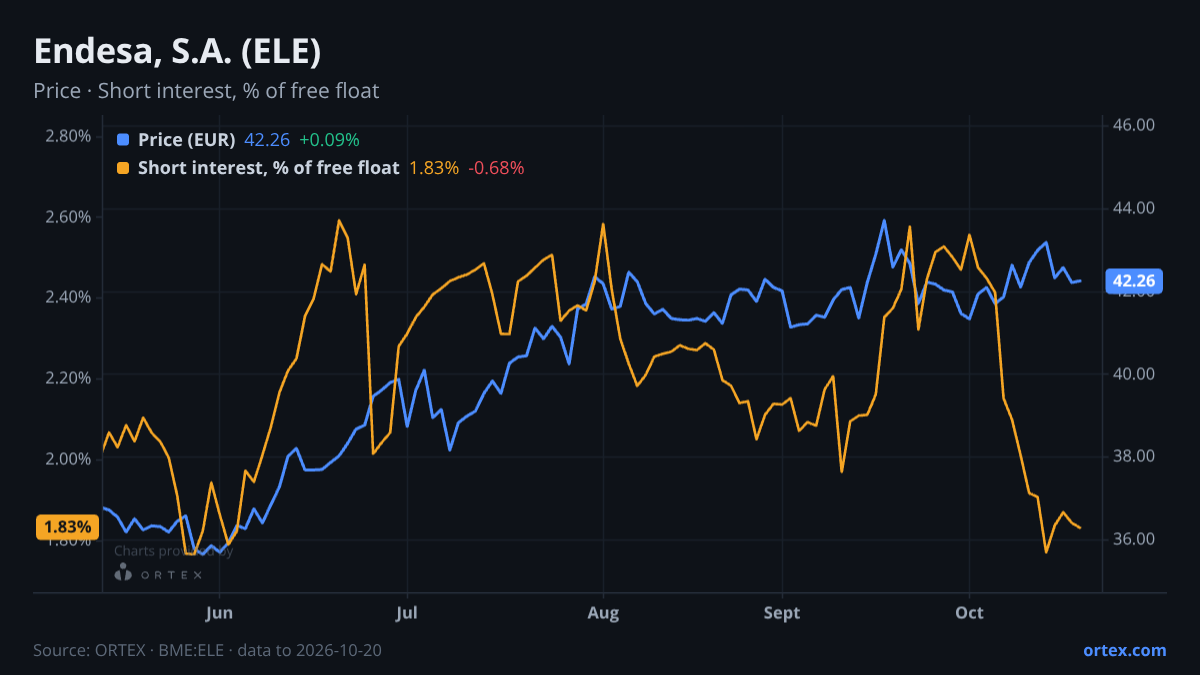Click the 1.83% short interest legend value
This screenshot has height=675, width=1200.
434,168
